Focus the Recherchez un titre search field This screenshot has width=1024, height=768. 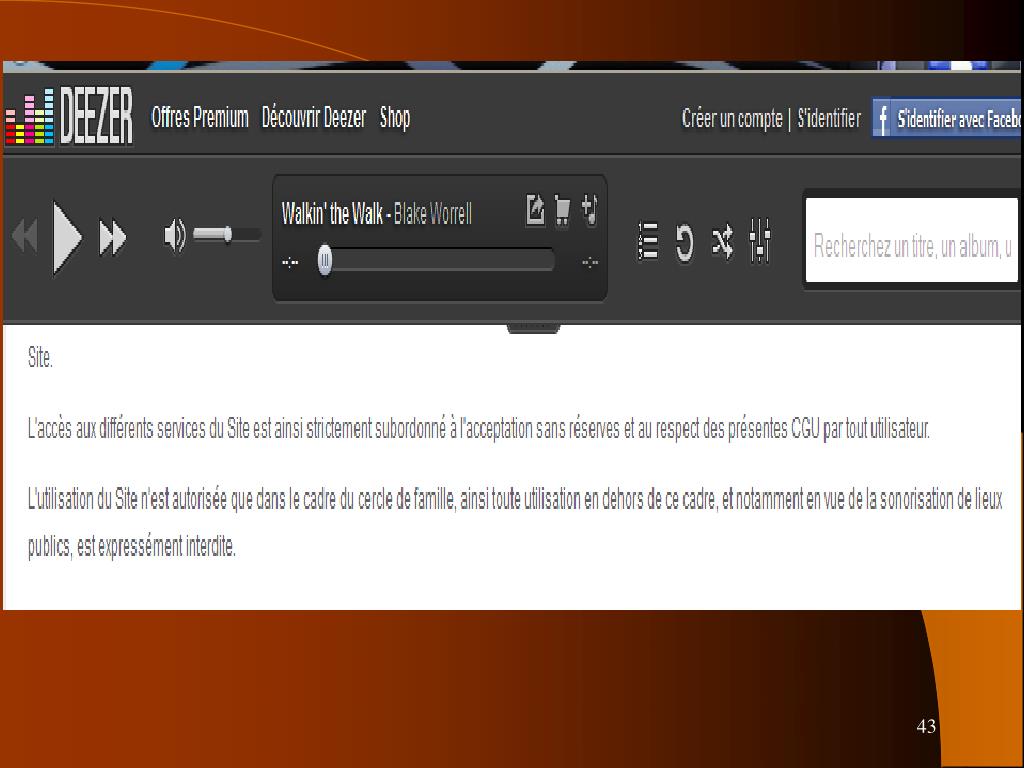point(912,240)
